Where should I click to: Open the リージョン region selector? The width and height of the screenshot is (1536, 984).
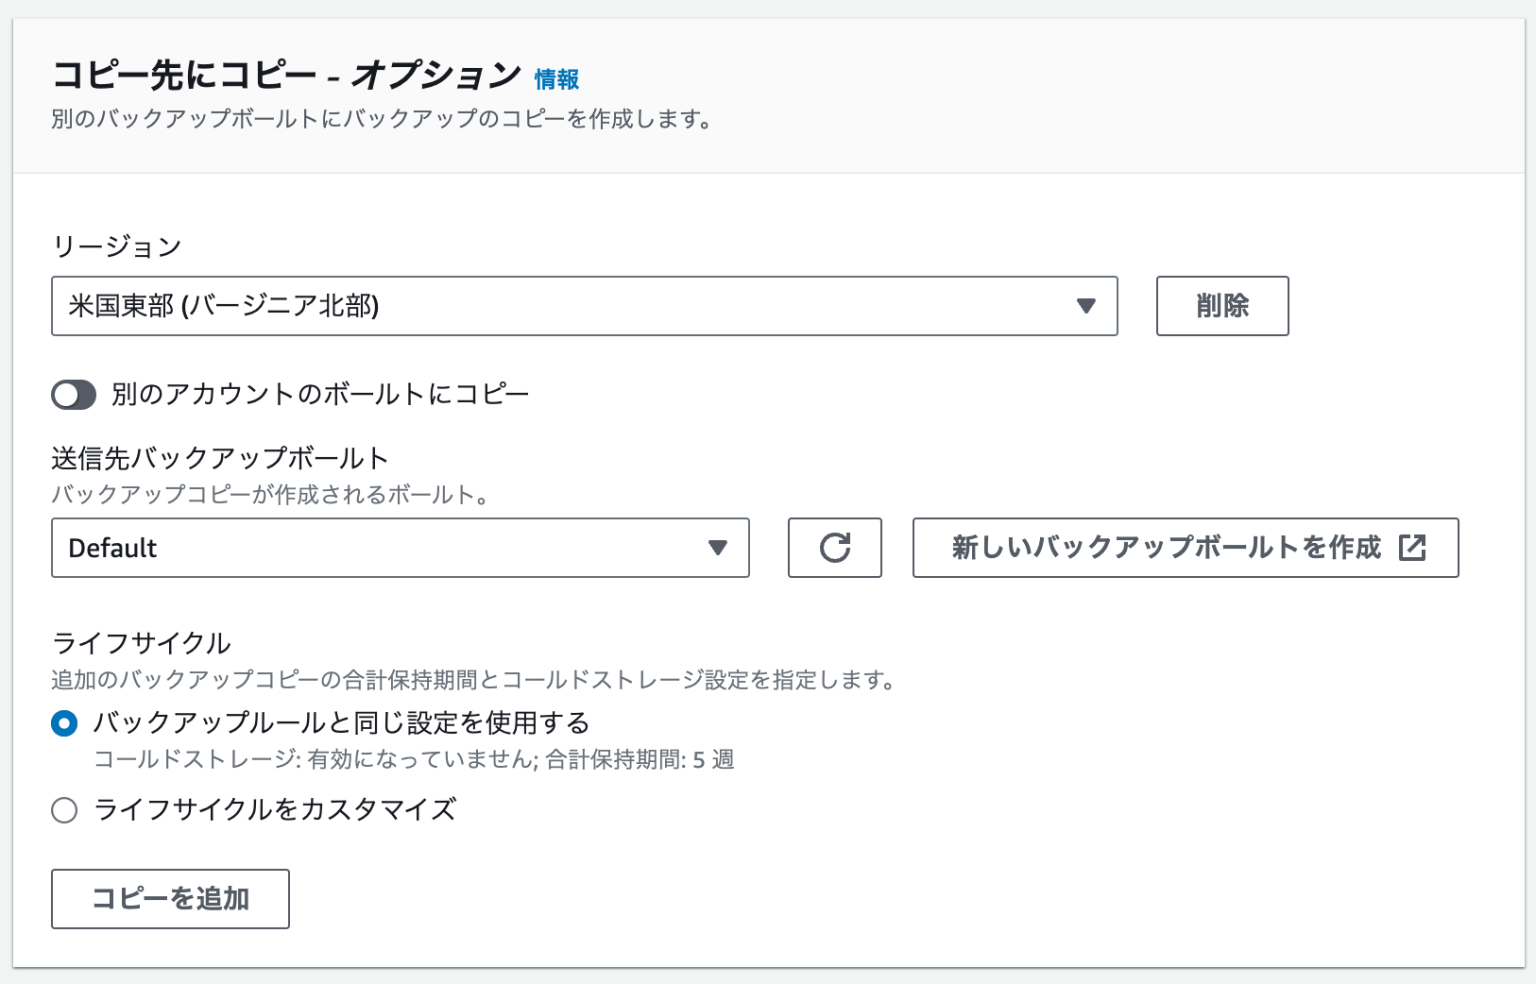click(584, 307)
